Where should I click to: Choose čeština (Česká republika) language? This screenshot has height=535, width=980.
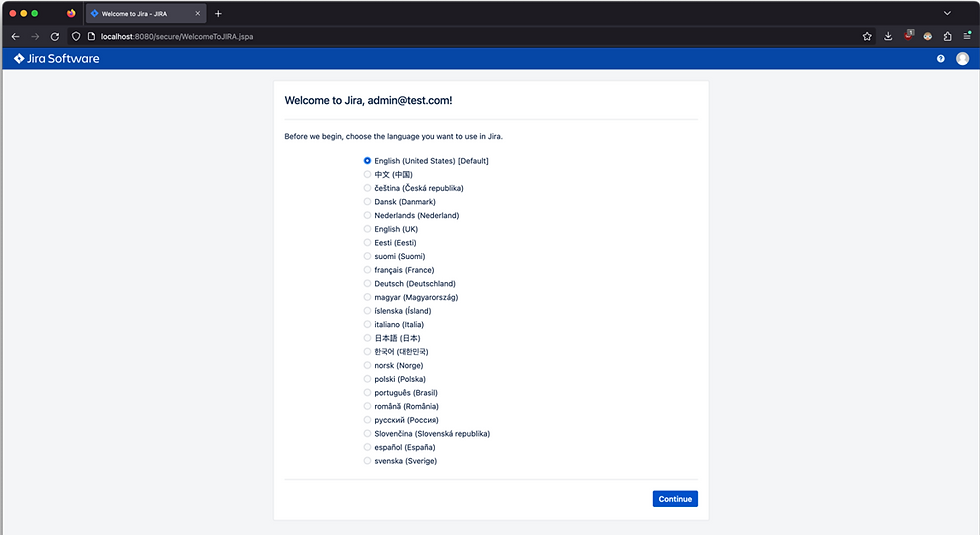point(368,188)
